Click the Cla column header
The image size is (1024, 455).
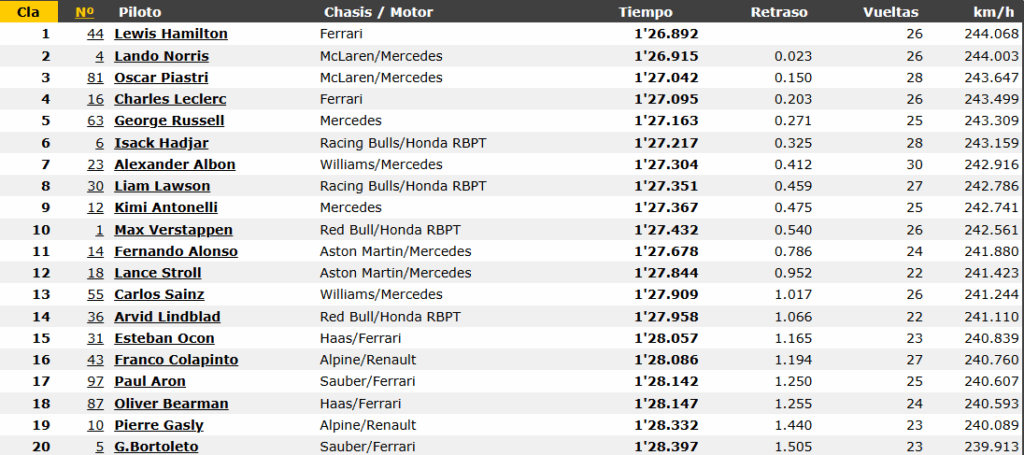click(27, 12)
